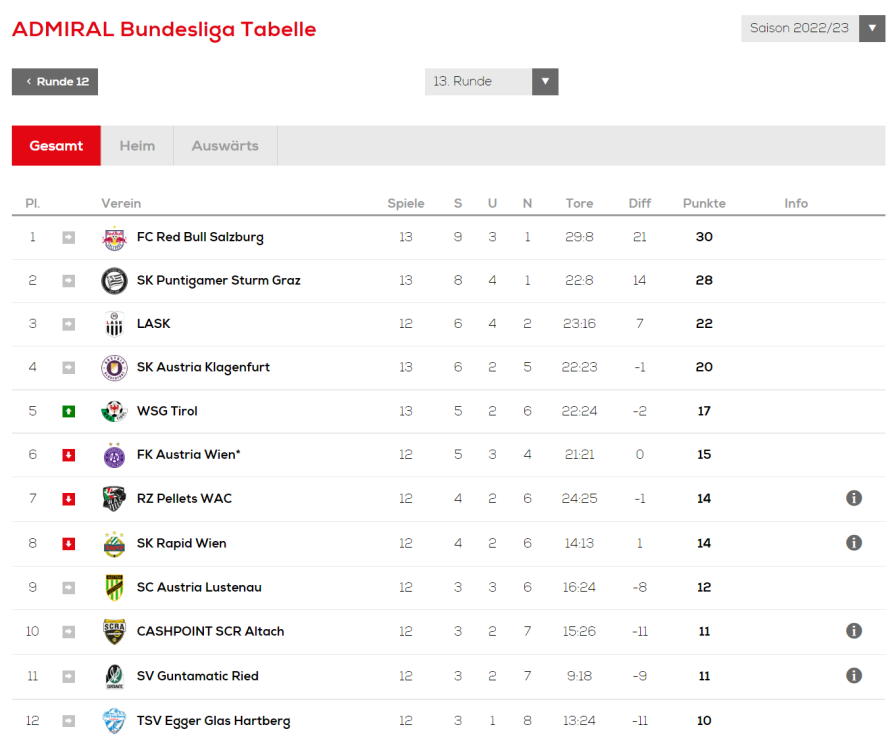Go back to Runde 12
896x750 pixels.
(x=55, y=82)
